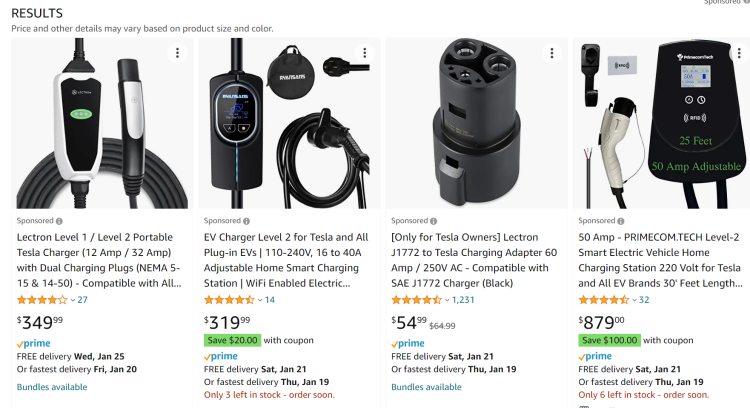Image resolution: width=750 pixels, height=408 pixels.
Task: View Bundles available for Lectron J1772 adapter
Action: (426, 387)
